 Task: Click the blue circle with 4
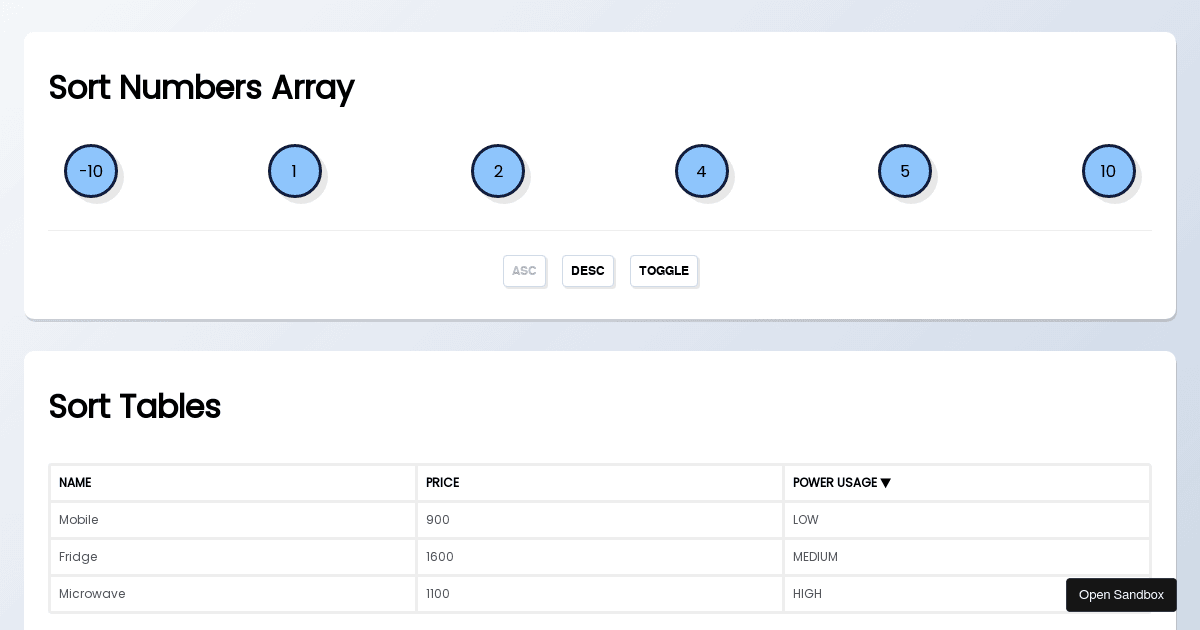(x=701, y=171)
